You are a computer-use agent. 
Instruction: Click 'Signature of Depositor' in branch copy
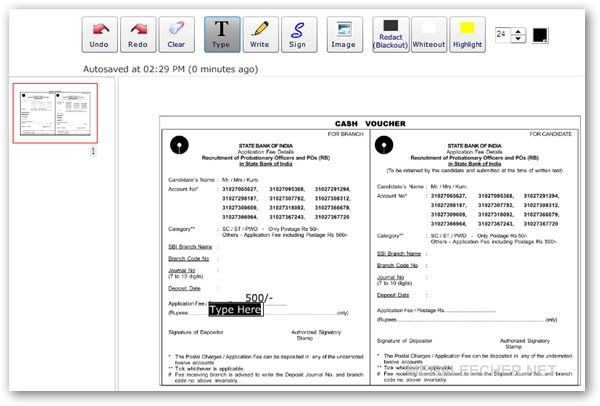(x=196, y=332)
